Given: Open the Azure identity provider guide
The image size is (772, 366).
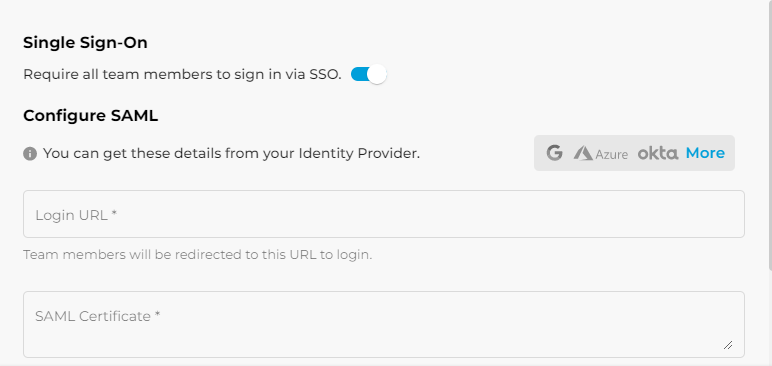Looking at the screenshot, I should (601, 153).
